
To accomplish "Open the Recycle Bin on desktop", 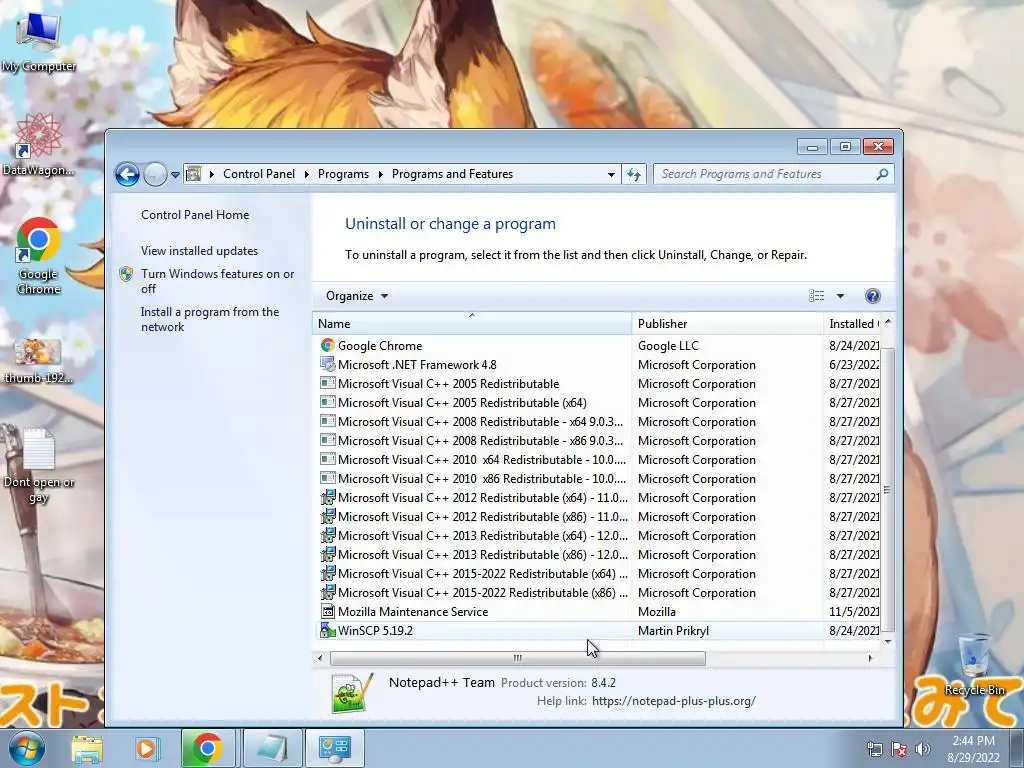I will (x=974, y=665).
